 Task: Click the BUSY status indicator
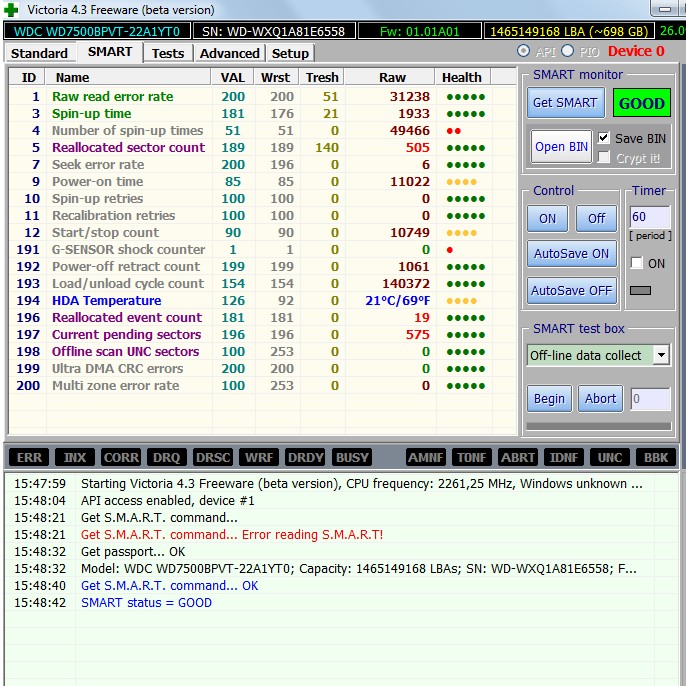click(x=352, y=457)
